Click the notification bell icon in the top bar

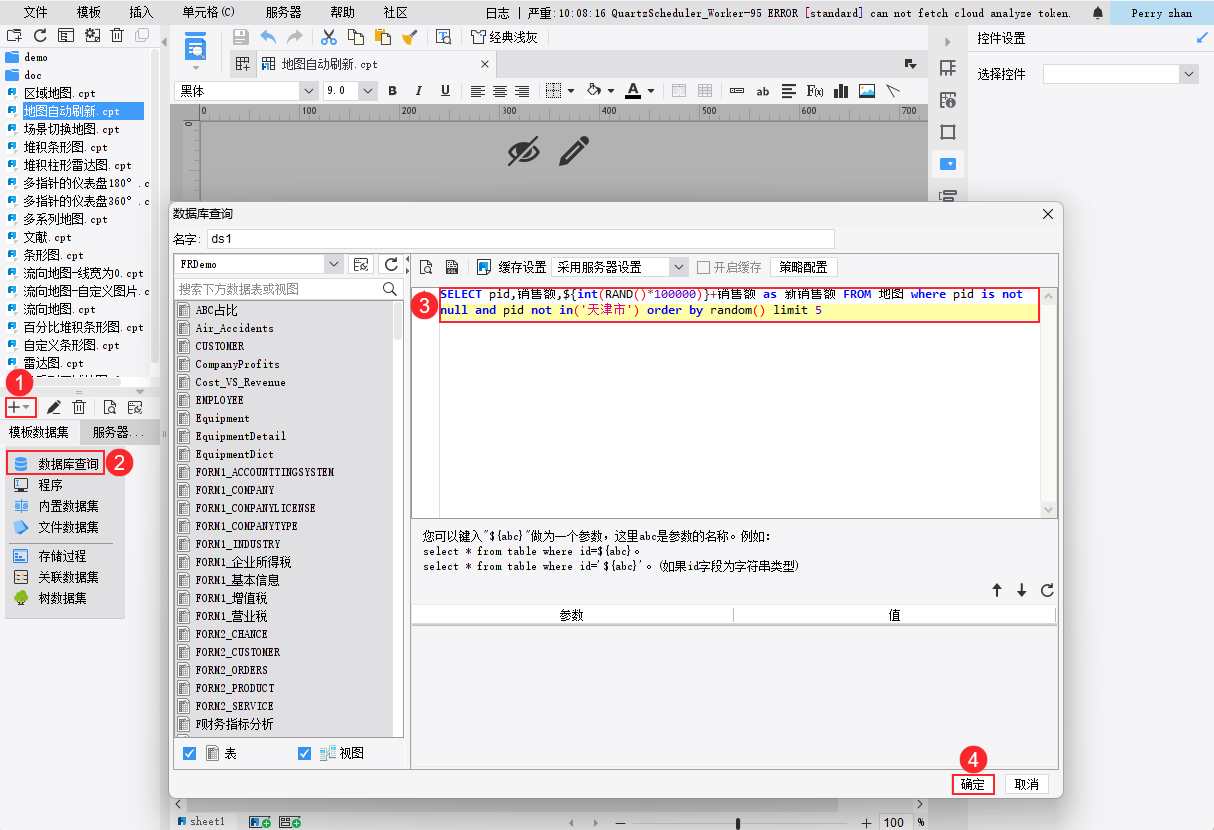(1098, 13)
